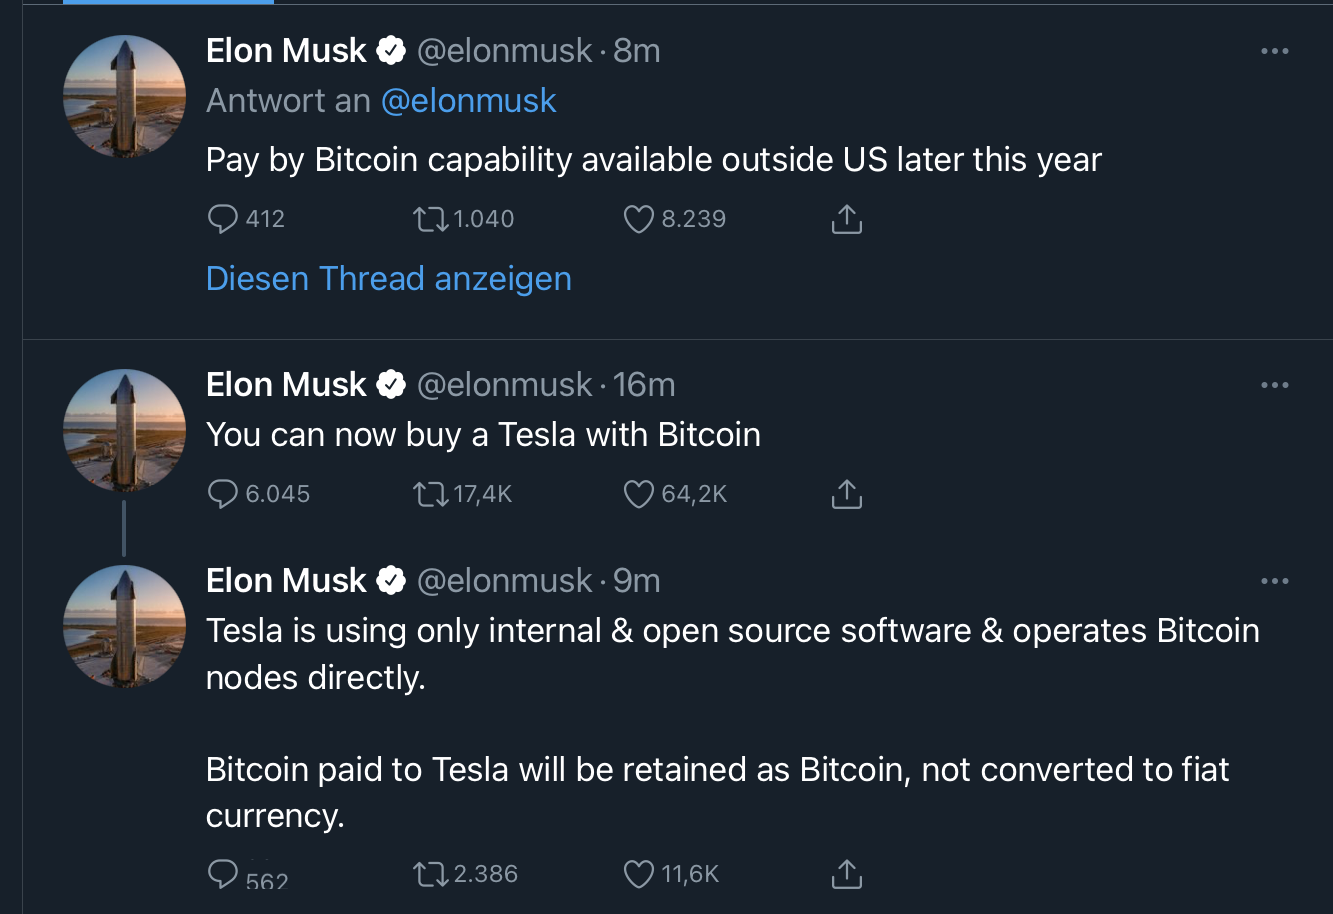Reply to the 'Pay by Bitcoin capability' tweet

pos(222,219)
